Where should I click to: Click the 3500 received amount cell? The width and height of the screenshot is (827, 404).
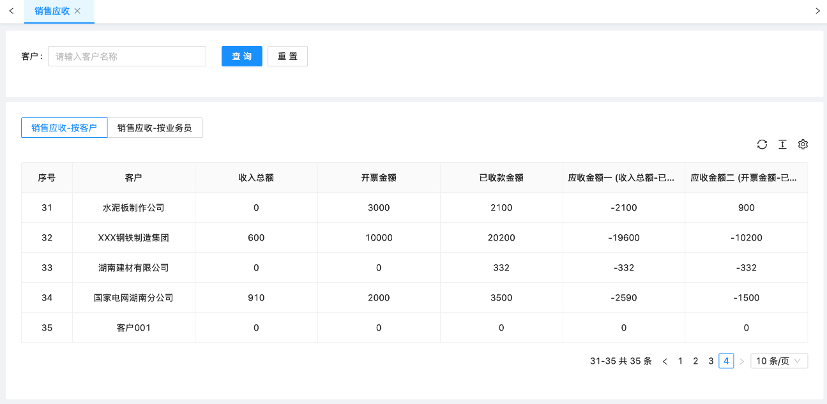pos(501,298)
